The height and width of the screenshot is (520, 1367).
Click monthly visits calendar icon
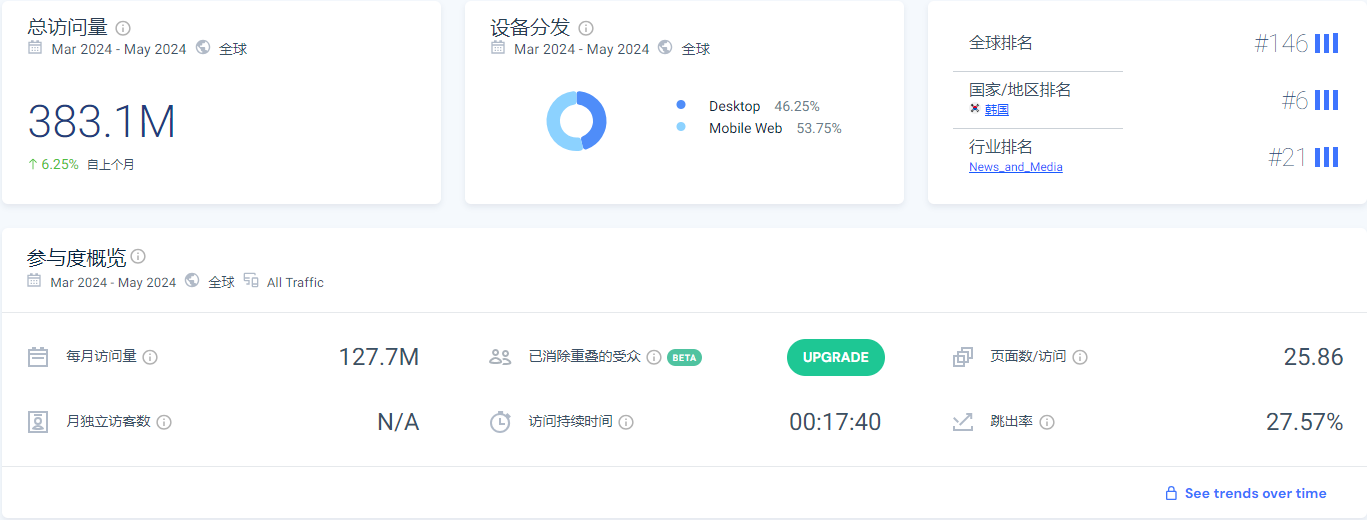tap(38, 357)
